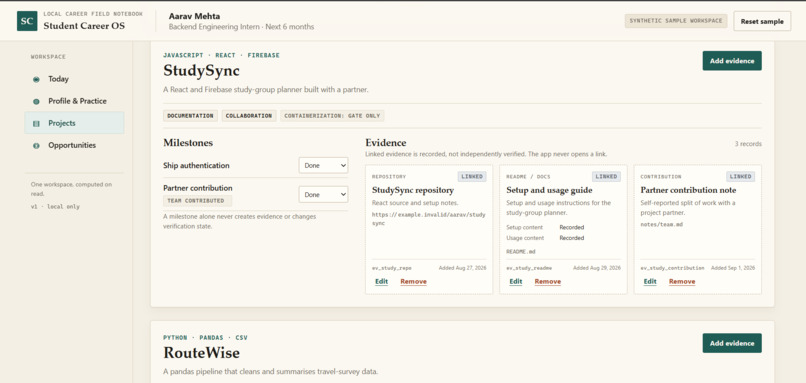Click the Partner contribution milestone label
This screenshot has width=806, height=383.
(198, 188)
